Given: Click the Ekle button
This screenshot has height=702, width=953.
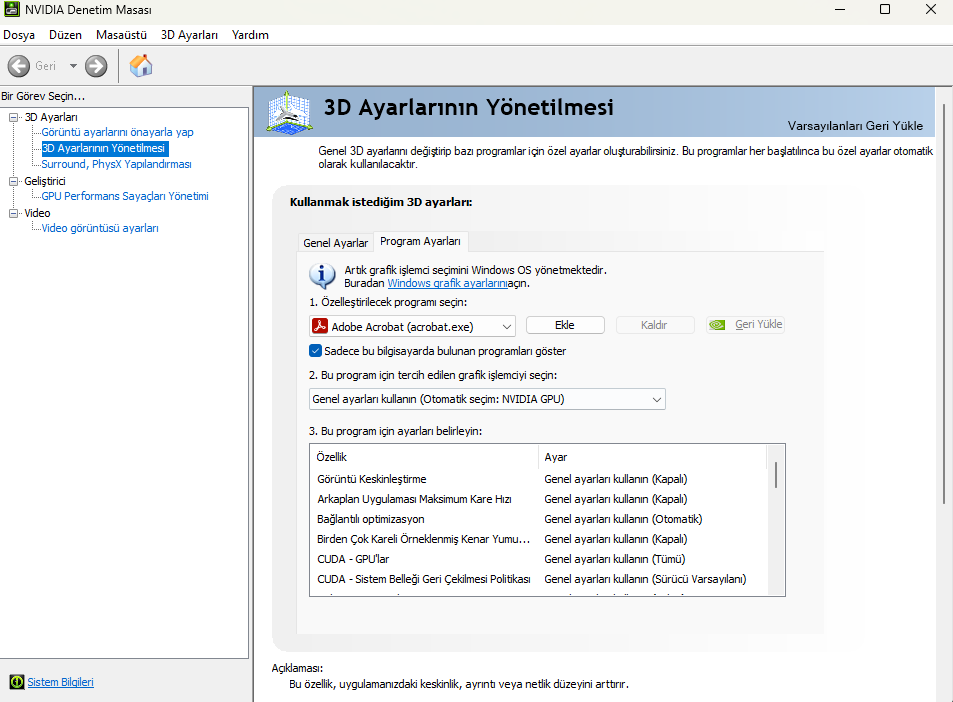Looking at the screenshot, I should point(565,325).
